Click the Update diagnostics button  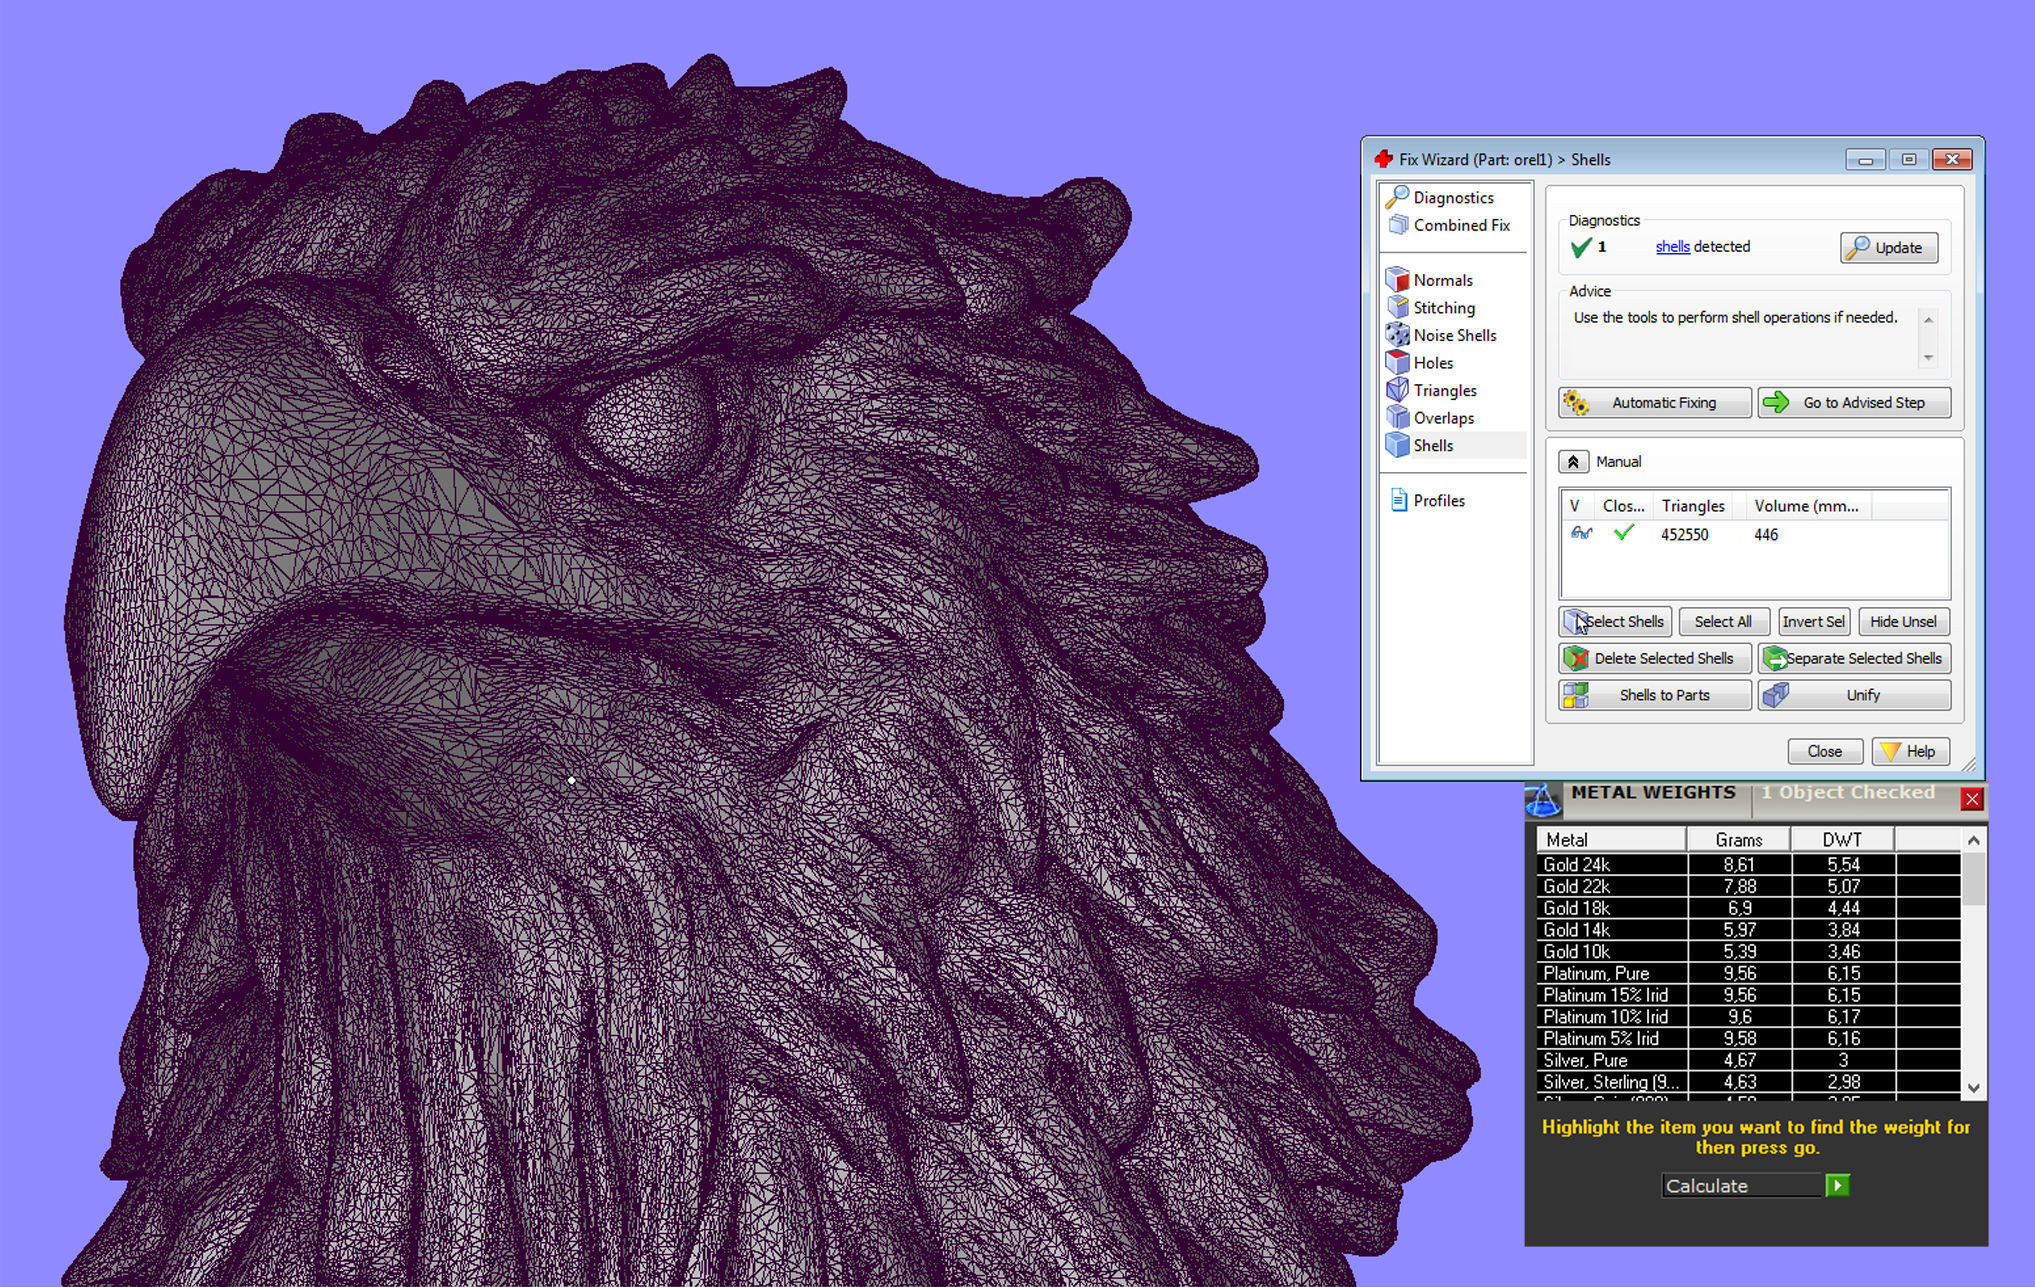1888,248
